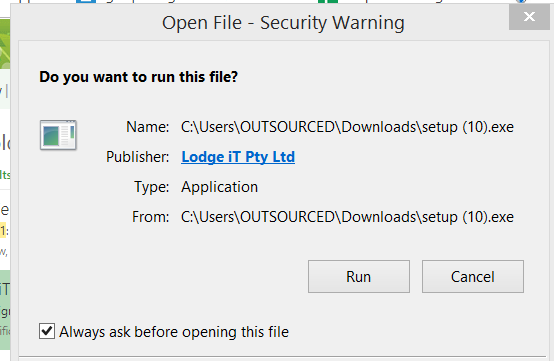Screen dimensions: 554x361
Task: Click the green leaf image behind the dialog
Action: [5, 44]
